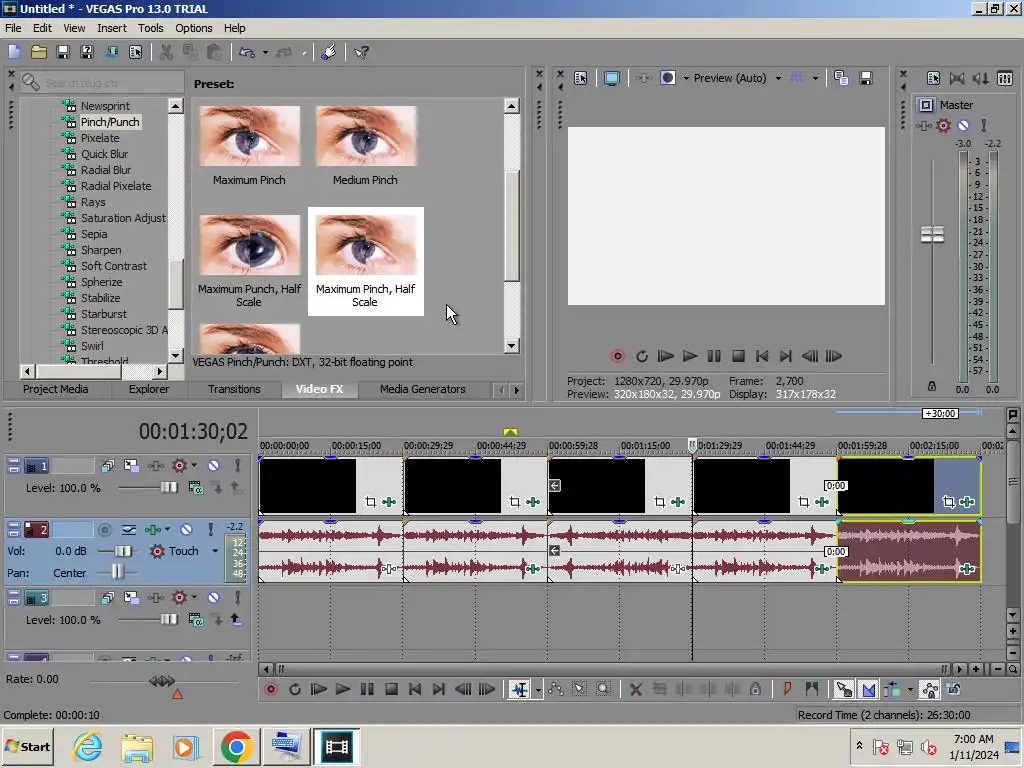The image size is (1024, 768).
Task: Open automation settings dropdown on track 1
Action: point(194,466)
